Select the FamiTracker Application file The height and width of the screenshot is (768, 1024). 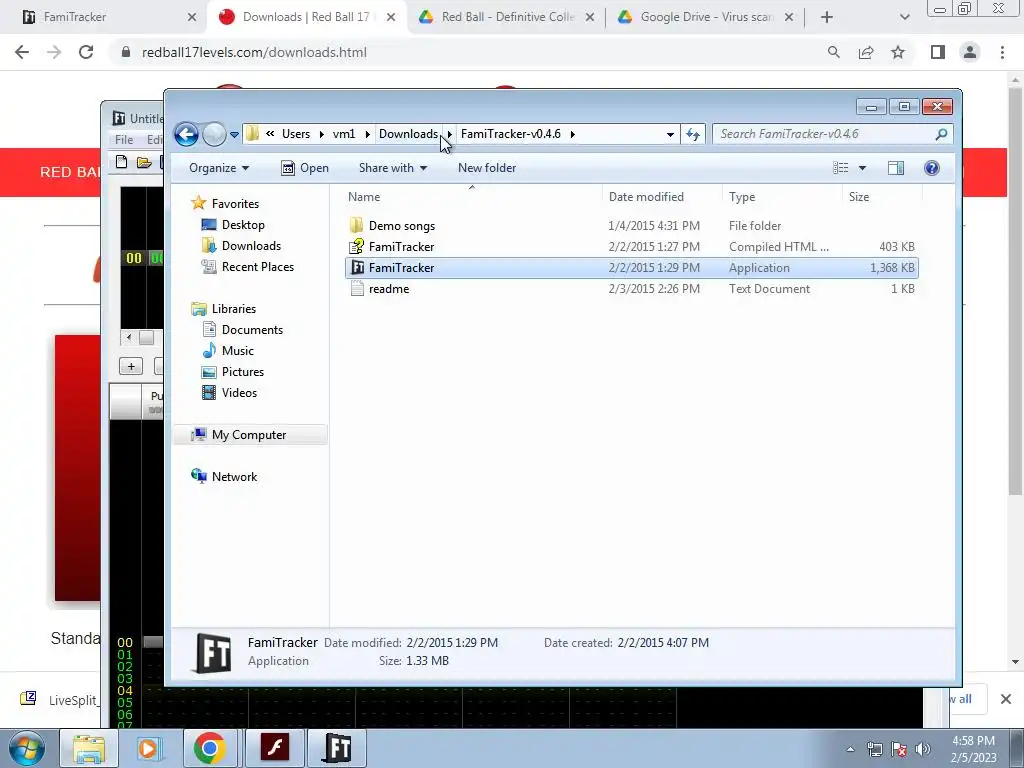coord(631,268)
